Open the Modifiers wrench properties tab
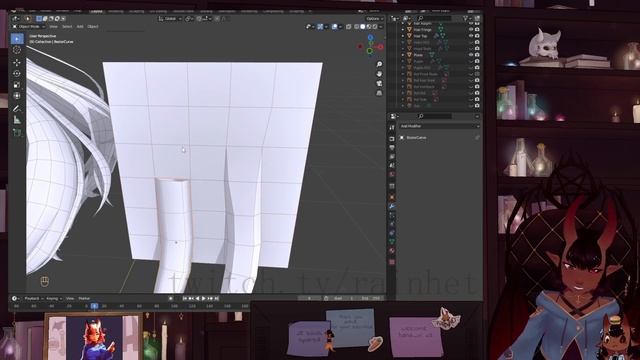 coord(392,207)
